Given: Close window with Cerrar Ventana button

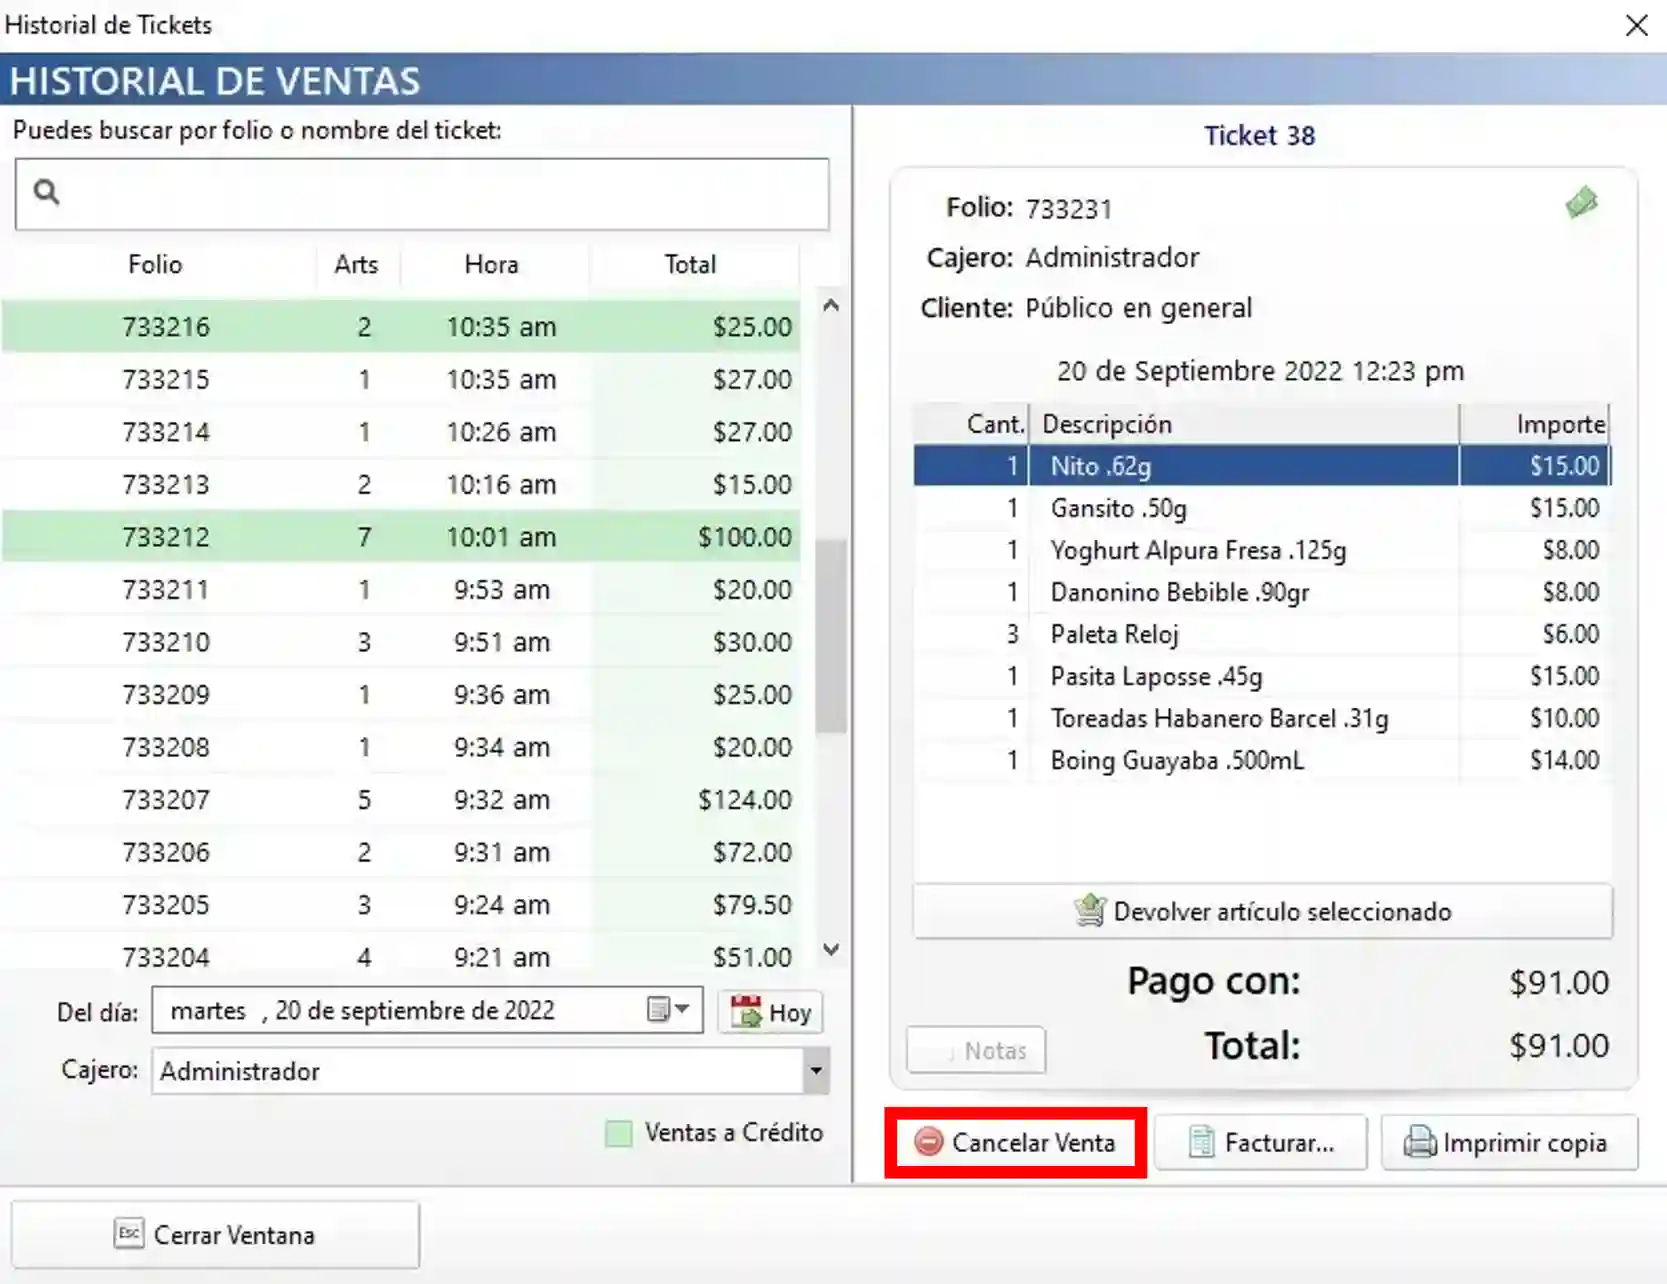Looking at the screenshot, I should tap(215, 1234).
